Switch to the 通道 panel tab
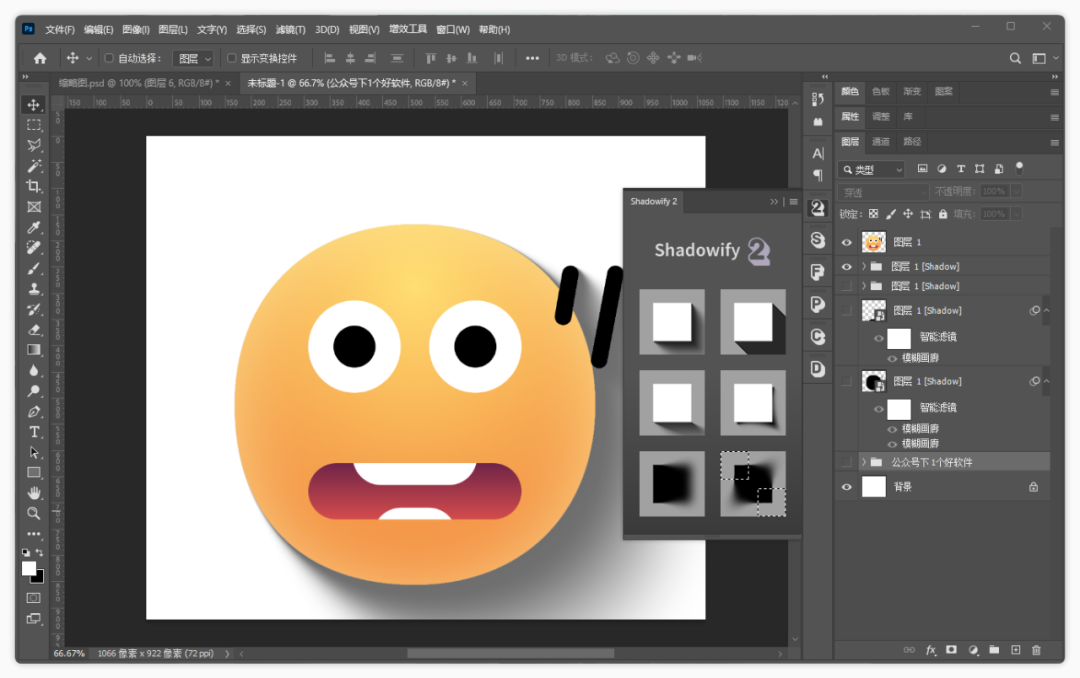Viewport: 1080px width, 678px height. click(881, 142)
